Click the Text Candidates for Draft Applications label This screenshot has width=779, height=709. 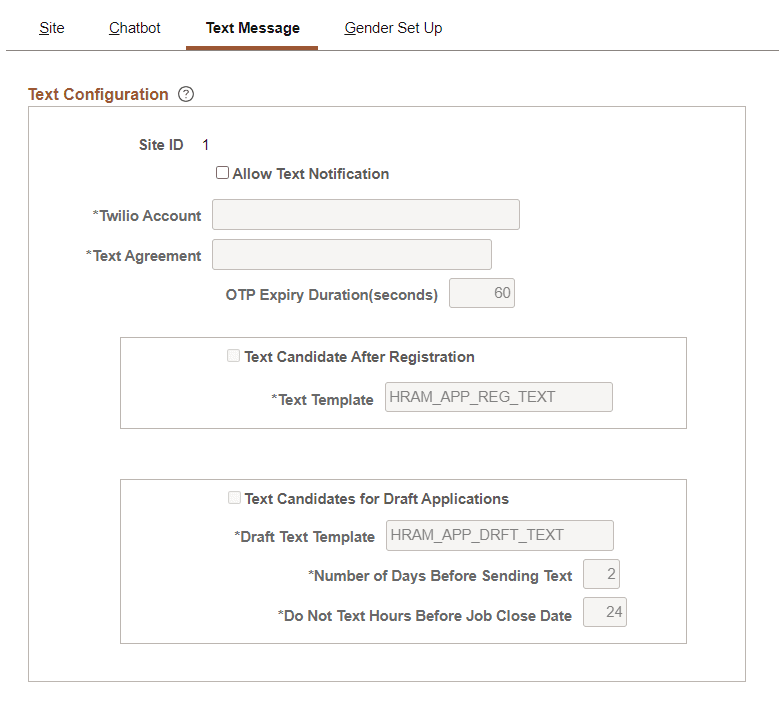[377, 498]
